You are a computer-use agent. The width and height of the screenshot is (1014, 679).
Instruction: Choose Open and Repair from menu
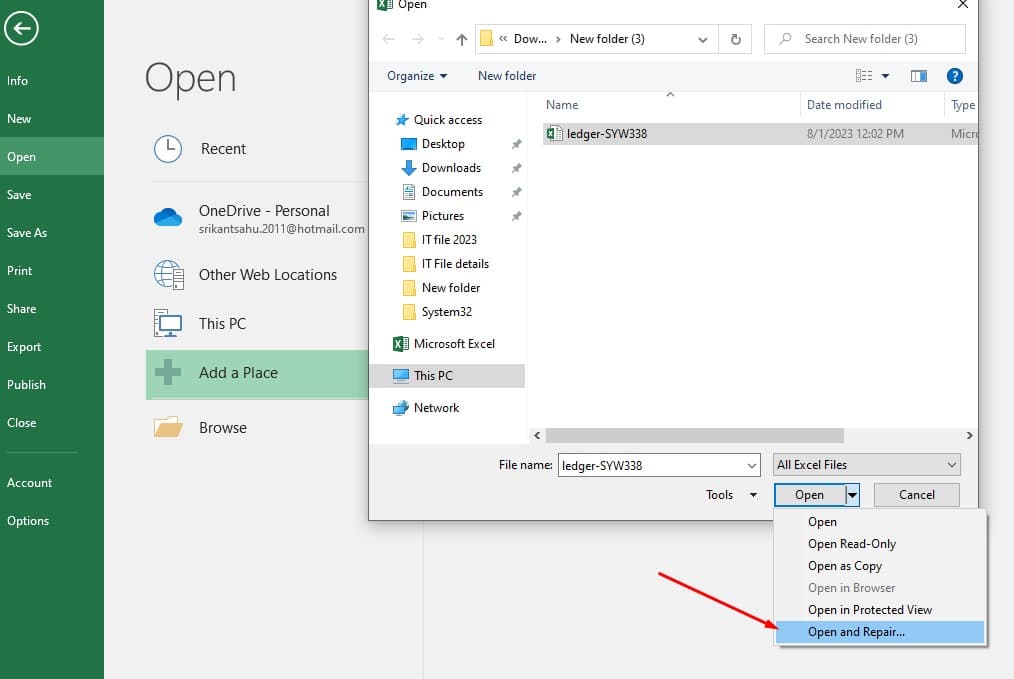pos(856,632)
